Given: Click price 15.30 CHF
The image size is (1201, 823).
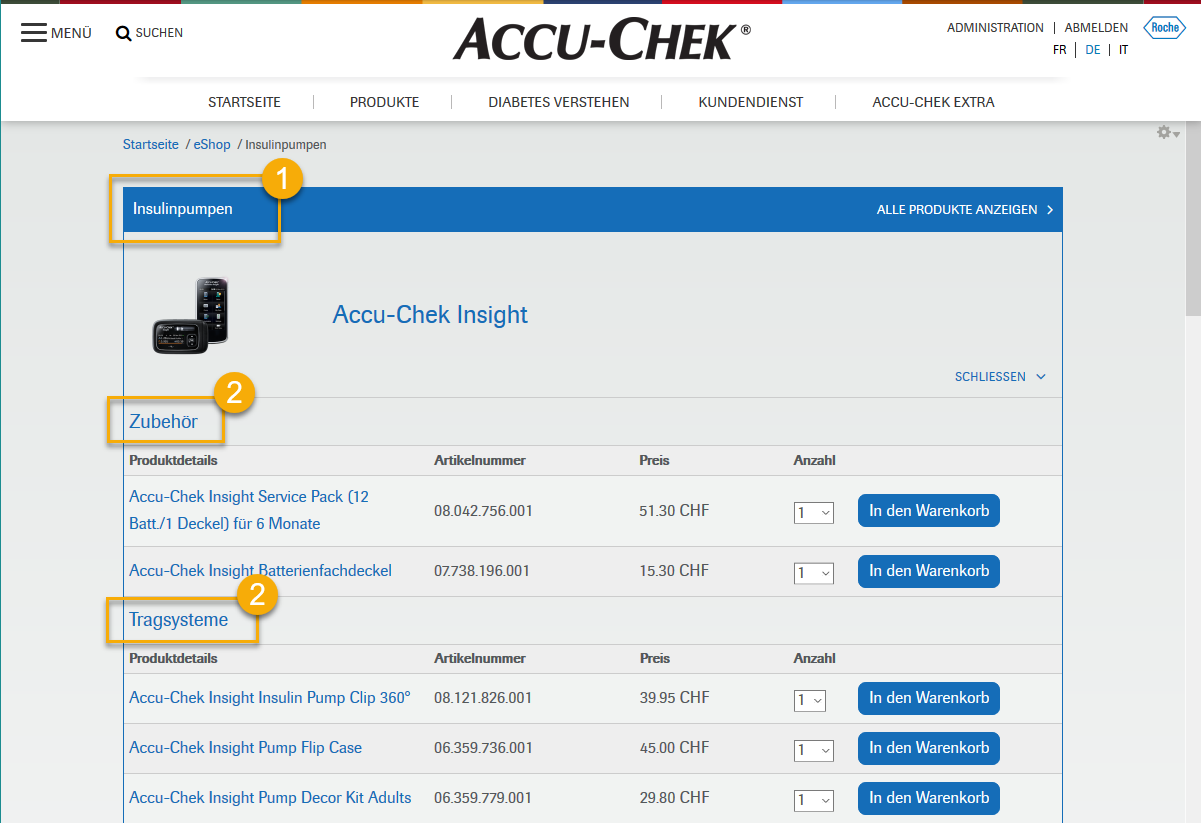Looking at the screenshot, I should [x=674, y=571].
